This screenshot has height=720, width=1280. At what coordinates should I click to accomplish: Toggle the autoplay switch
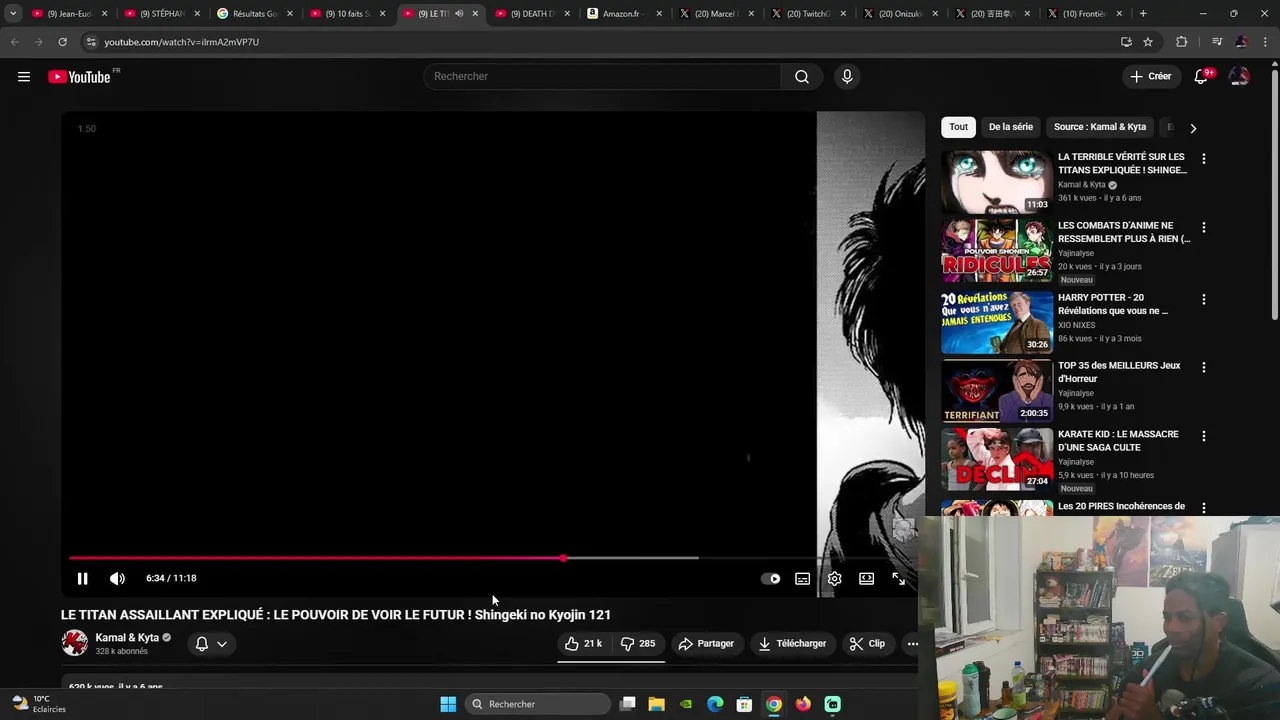[770, 578]
